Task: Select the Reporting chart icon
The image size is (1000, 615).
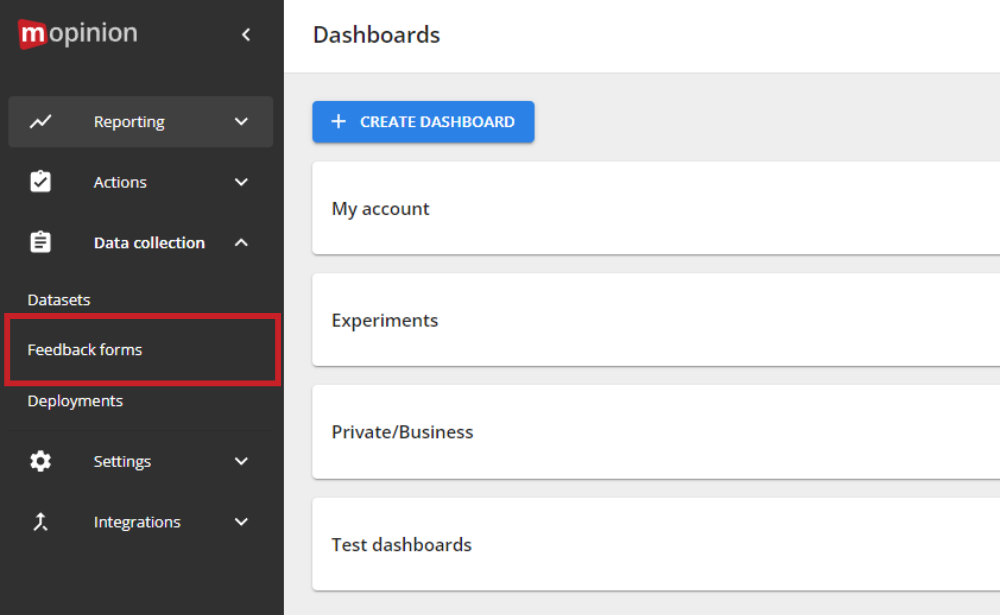Action: [x=40, y=121]
